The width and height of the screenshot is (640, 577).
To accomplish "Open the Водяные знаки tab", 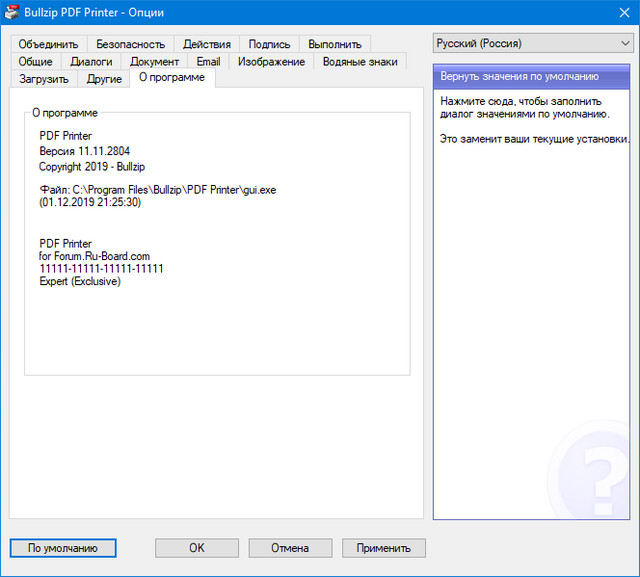I will (x=360, y=61).
